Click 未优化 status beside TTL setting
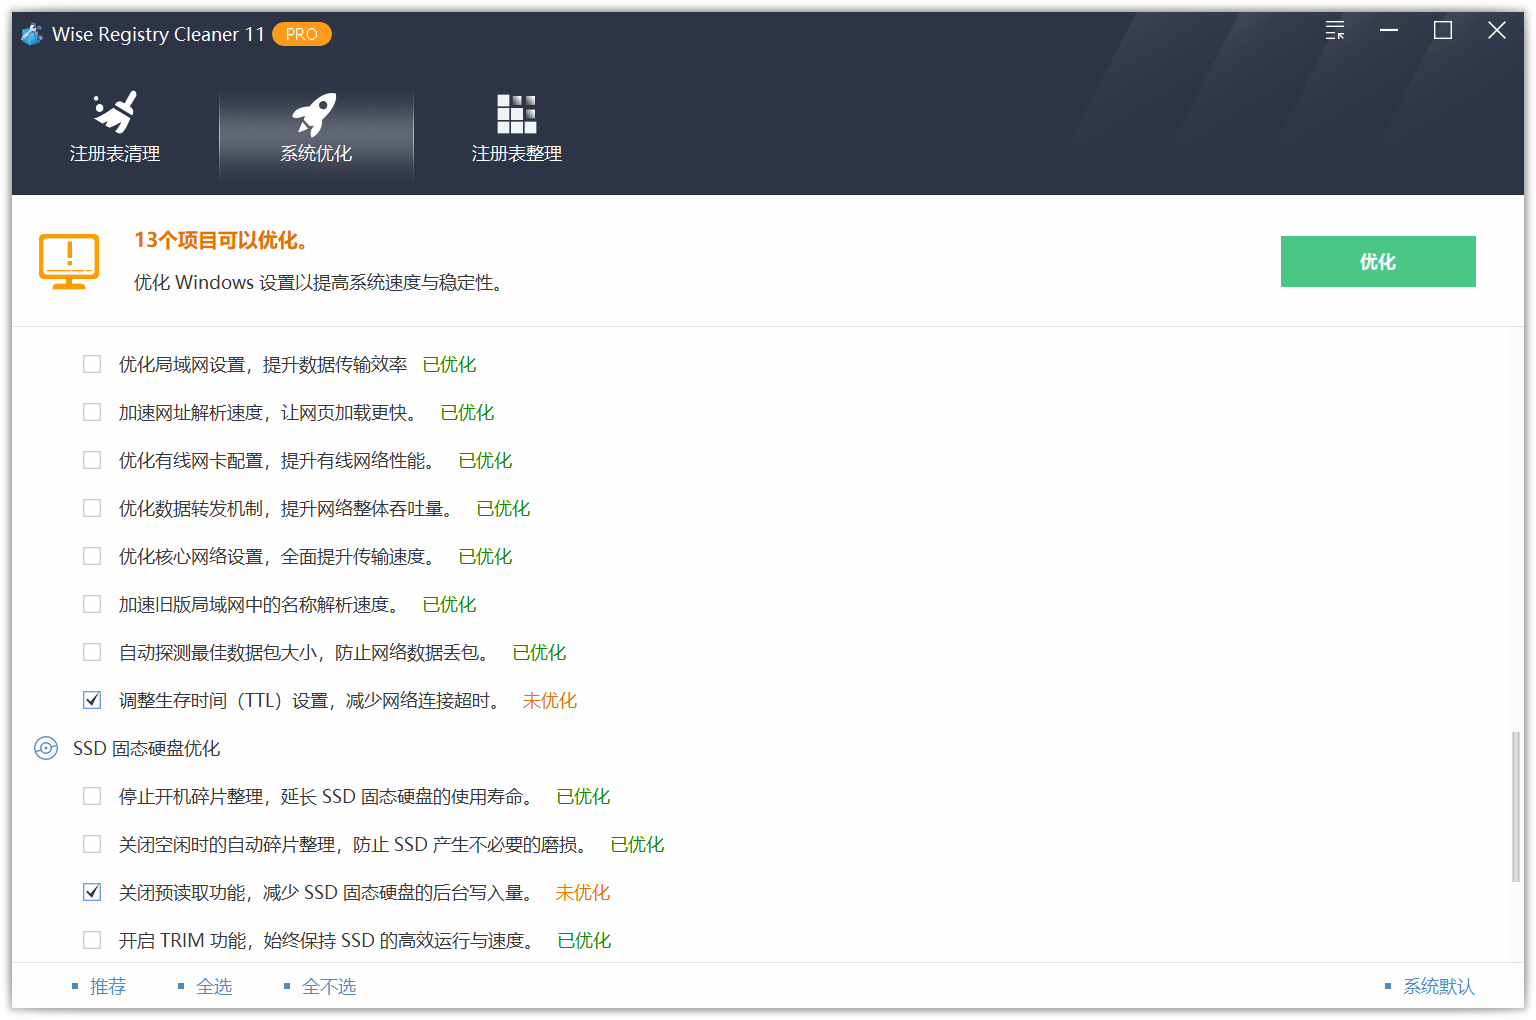 pos(550,700)
